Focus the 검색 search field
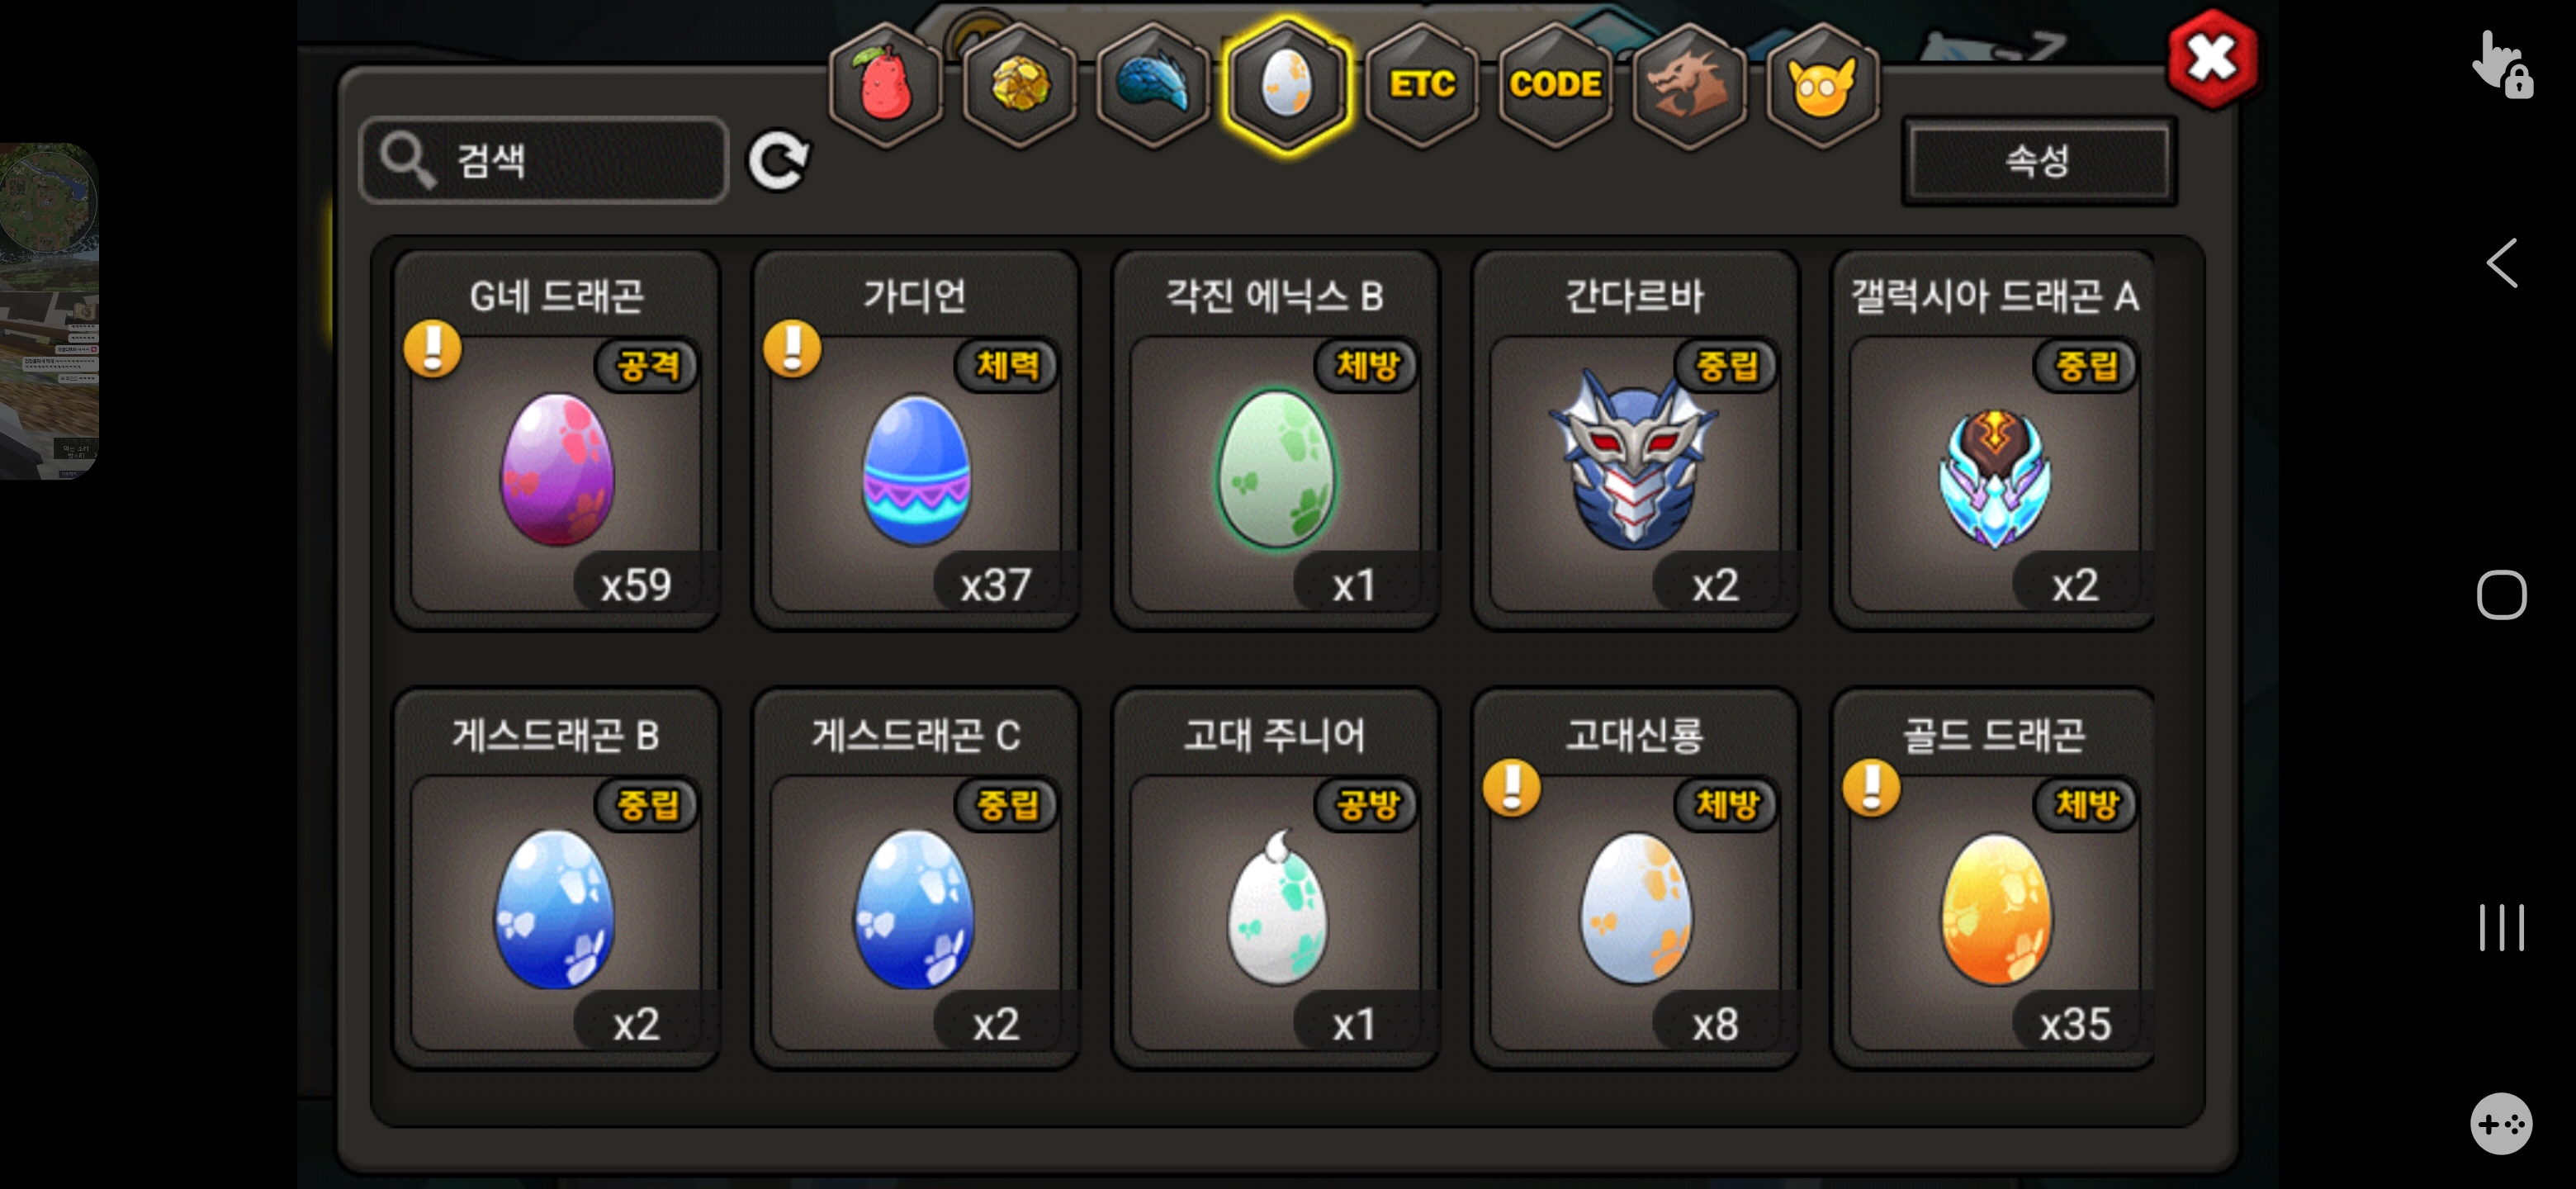Viewport: 2576px width, 1189px height. tap(544, 160)
